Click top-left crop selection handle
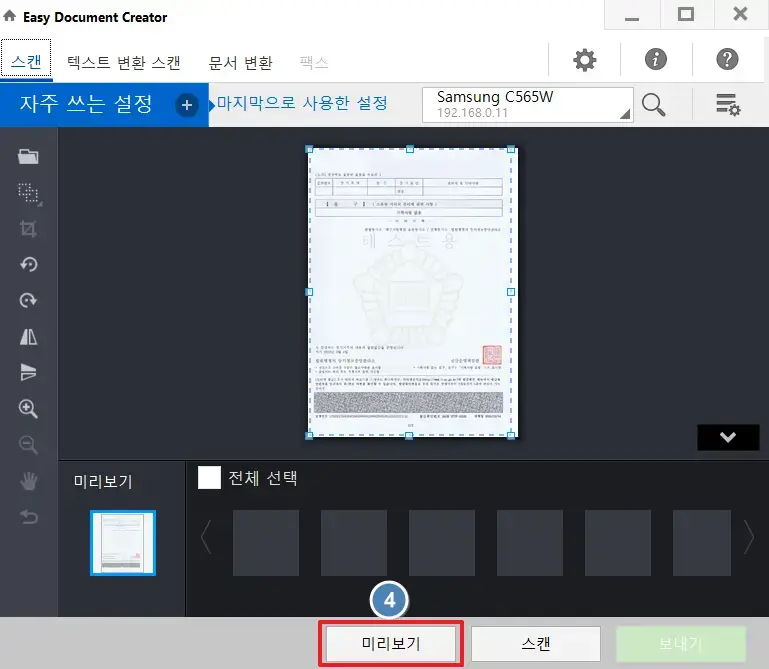The width and height of the screenshot is (769, 669). (x=309, y=149)
